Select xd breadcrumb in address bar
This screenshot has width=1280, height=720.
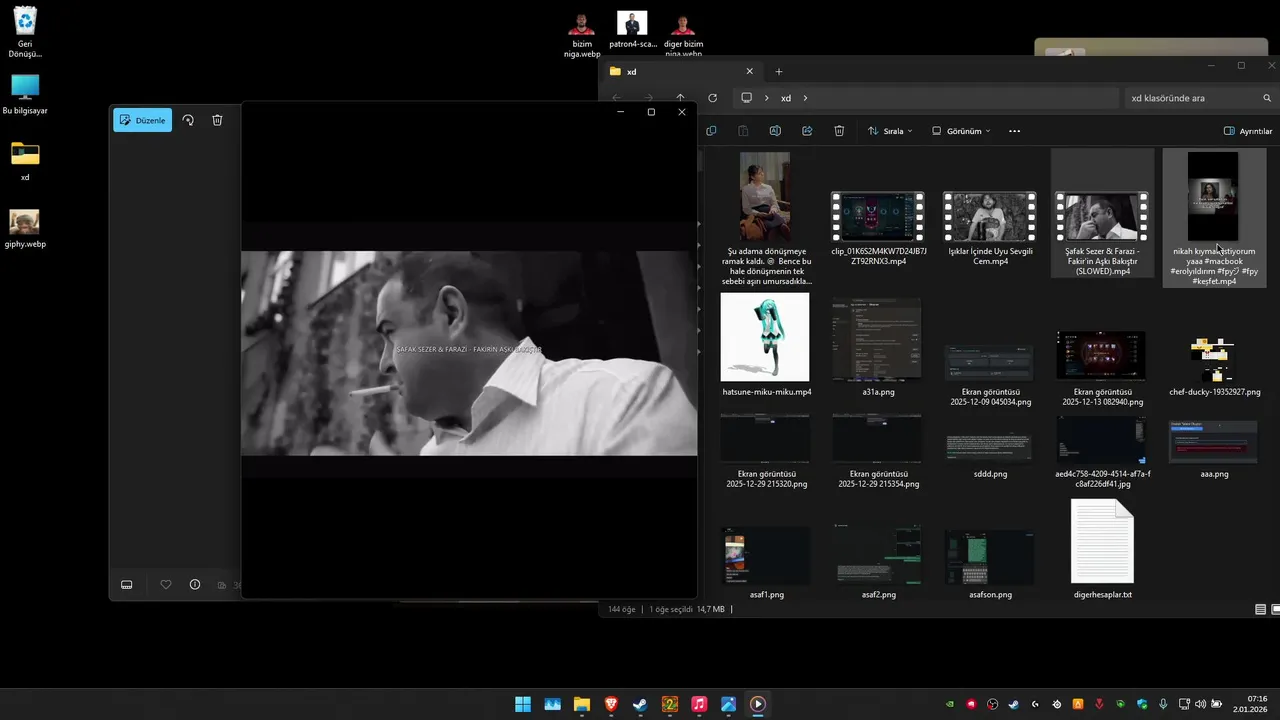[x=786, y=98]
